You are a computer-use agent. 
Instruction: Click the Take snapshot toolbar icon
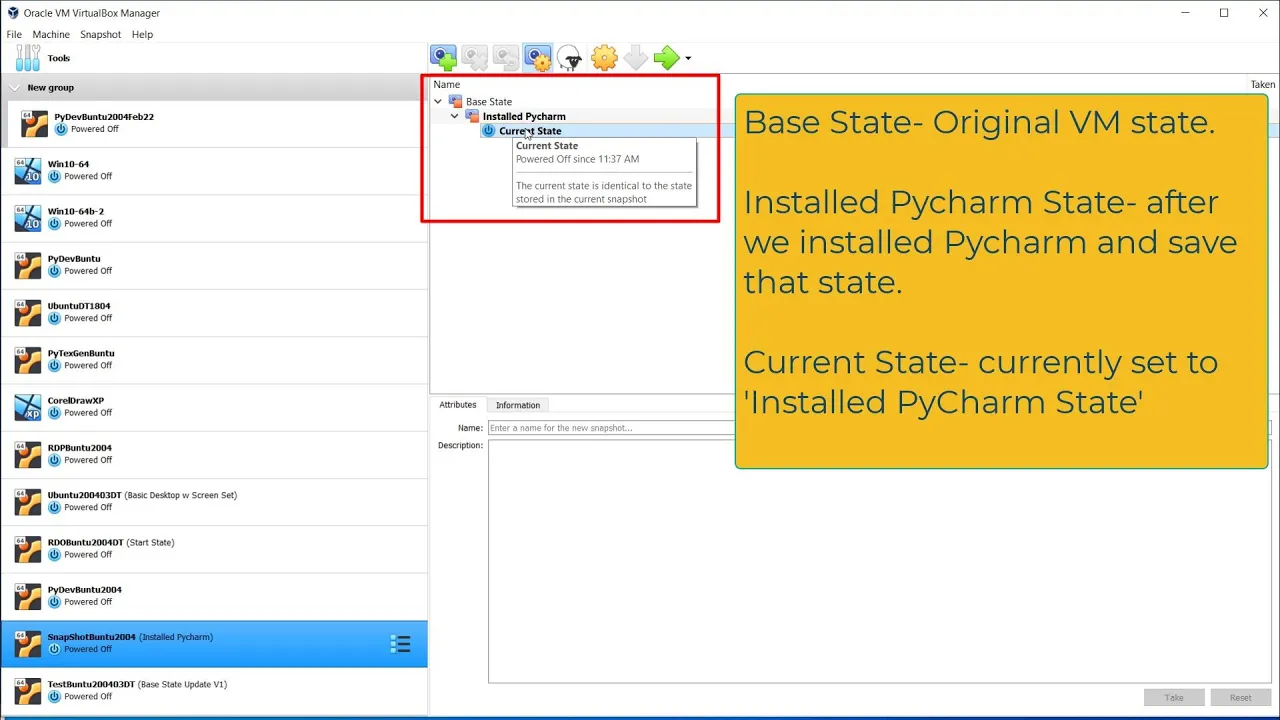(443, 58)
